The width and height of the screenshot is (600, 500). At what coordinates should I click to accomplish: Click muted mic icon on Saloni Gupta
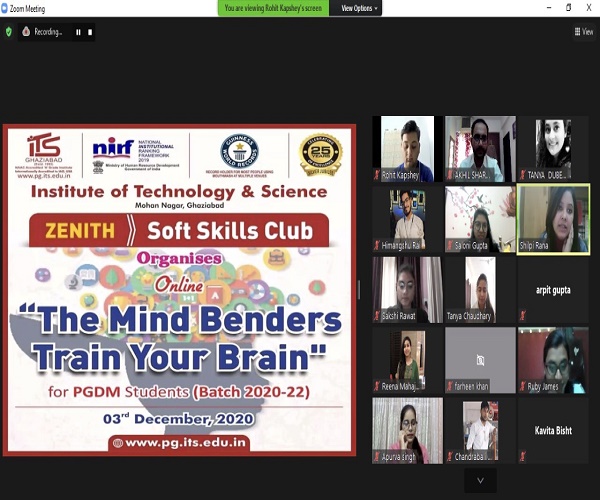click(x=450, y=245)
